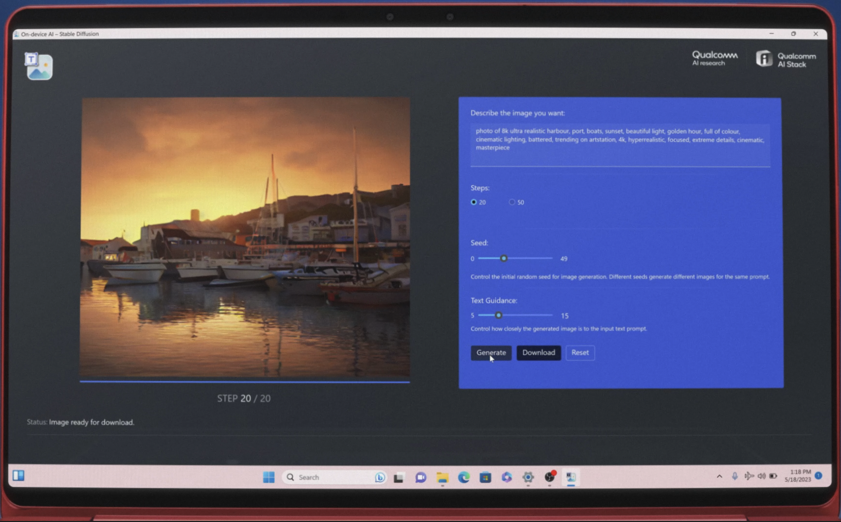Click the Download button

pyautogui.click(x=538, y=353)
